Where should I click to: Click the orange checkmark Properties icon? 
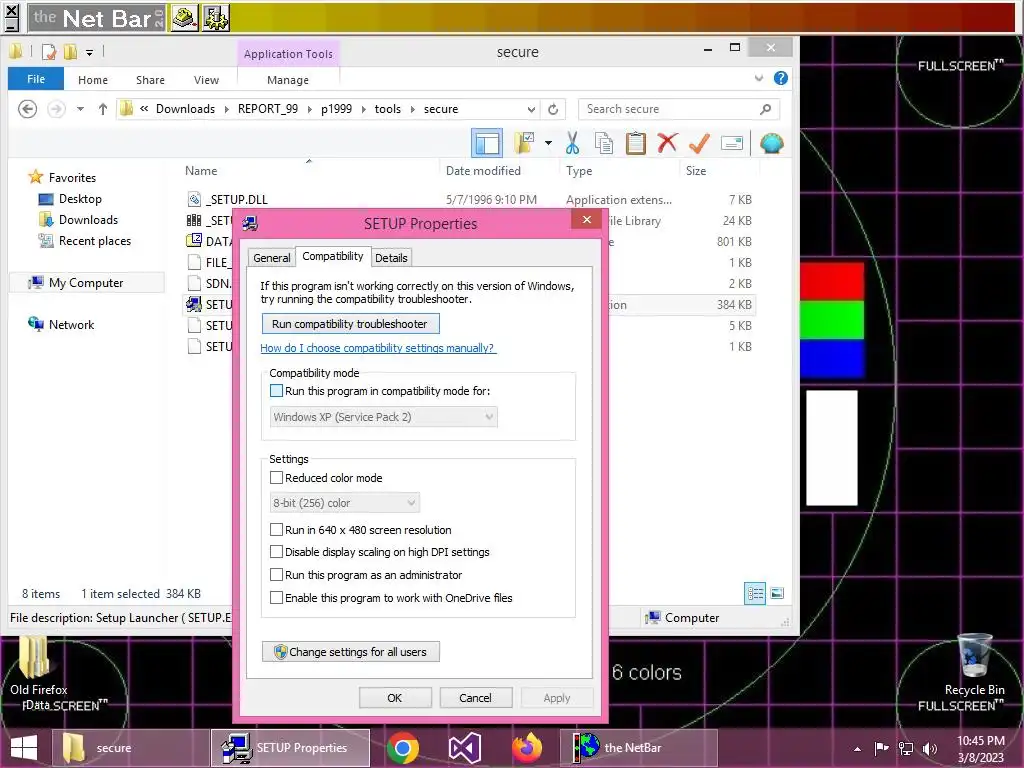click(699, 143)
